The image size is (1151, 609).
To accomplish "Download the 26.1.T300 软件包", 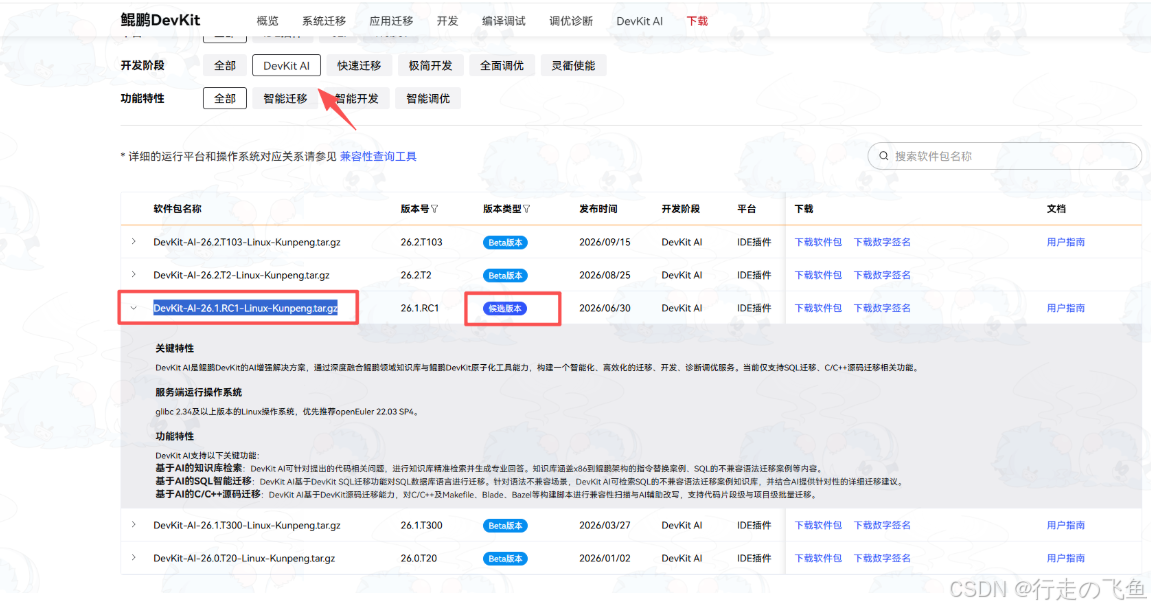I will pos(818,525).
